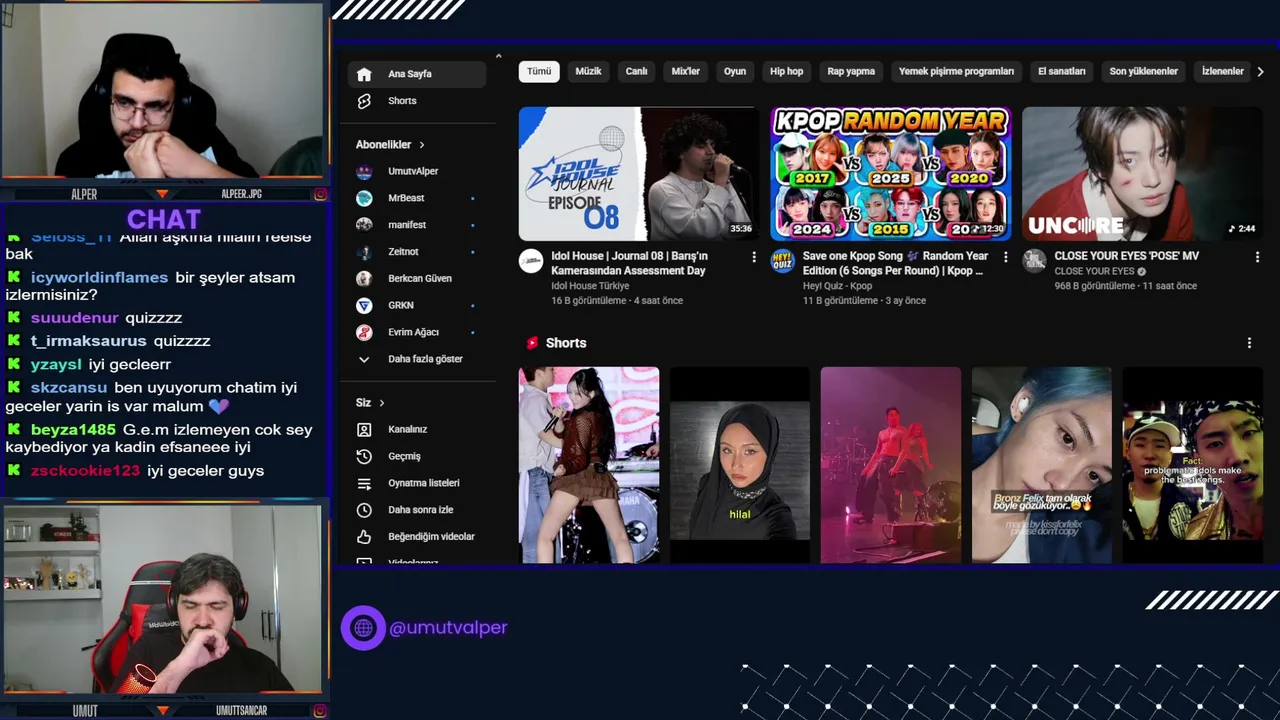
Task: Open the Idol House channel avatar
Action: pyautogui.click(x=531, y=261)
